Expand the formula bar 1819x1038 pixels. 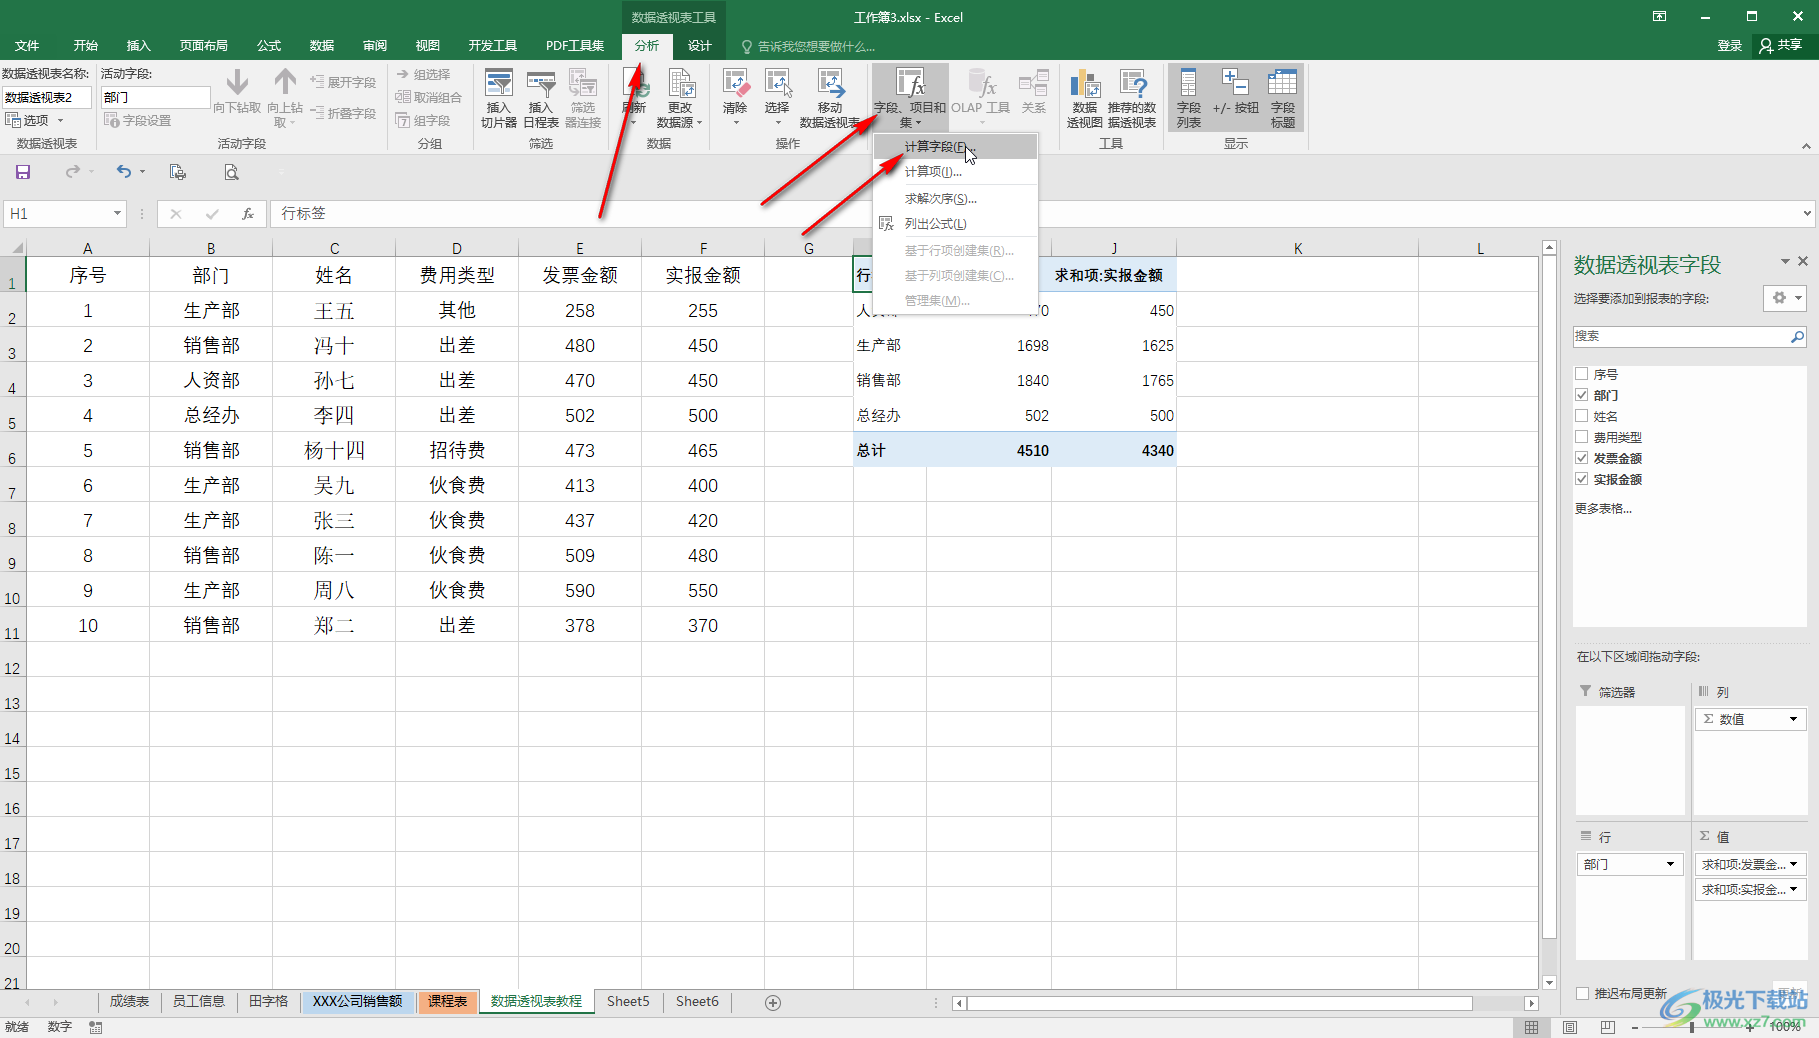pyautogui.click(x=1807, y=213)
